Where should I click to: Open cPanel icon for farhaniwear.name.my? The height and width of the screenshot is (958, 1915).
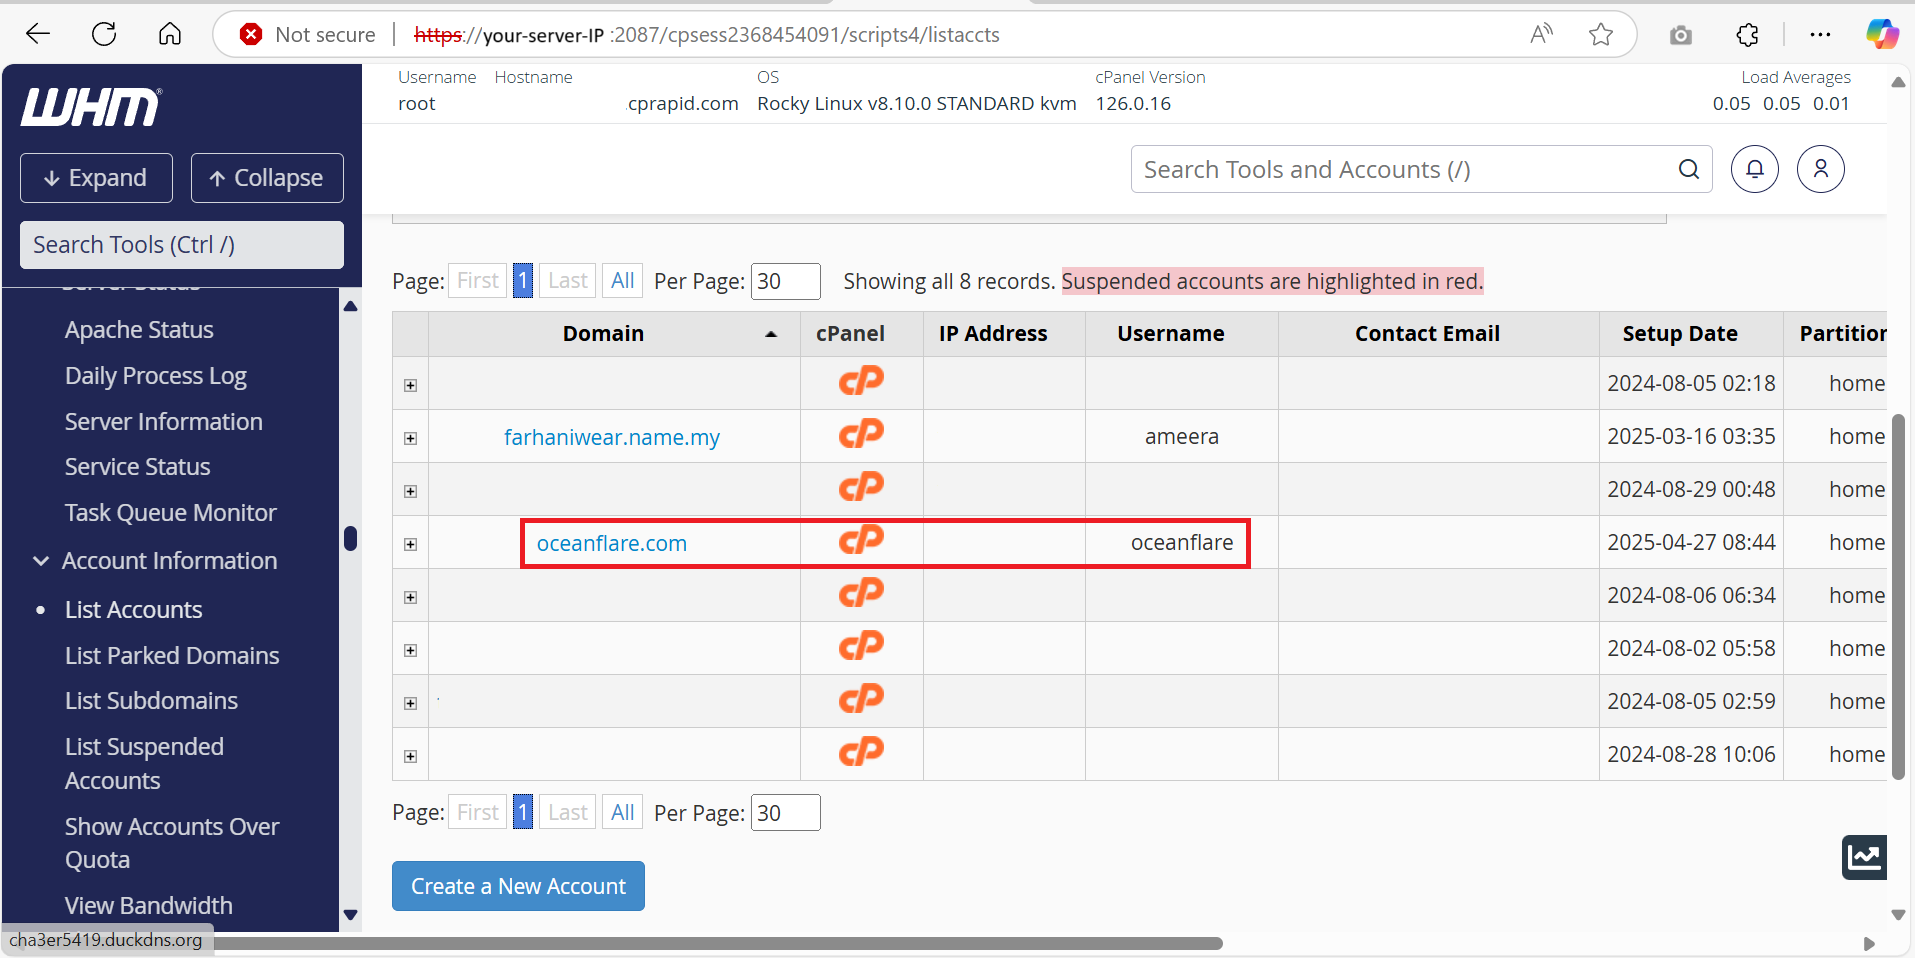[861, 434]
